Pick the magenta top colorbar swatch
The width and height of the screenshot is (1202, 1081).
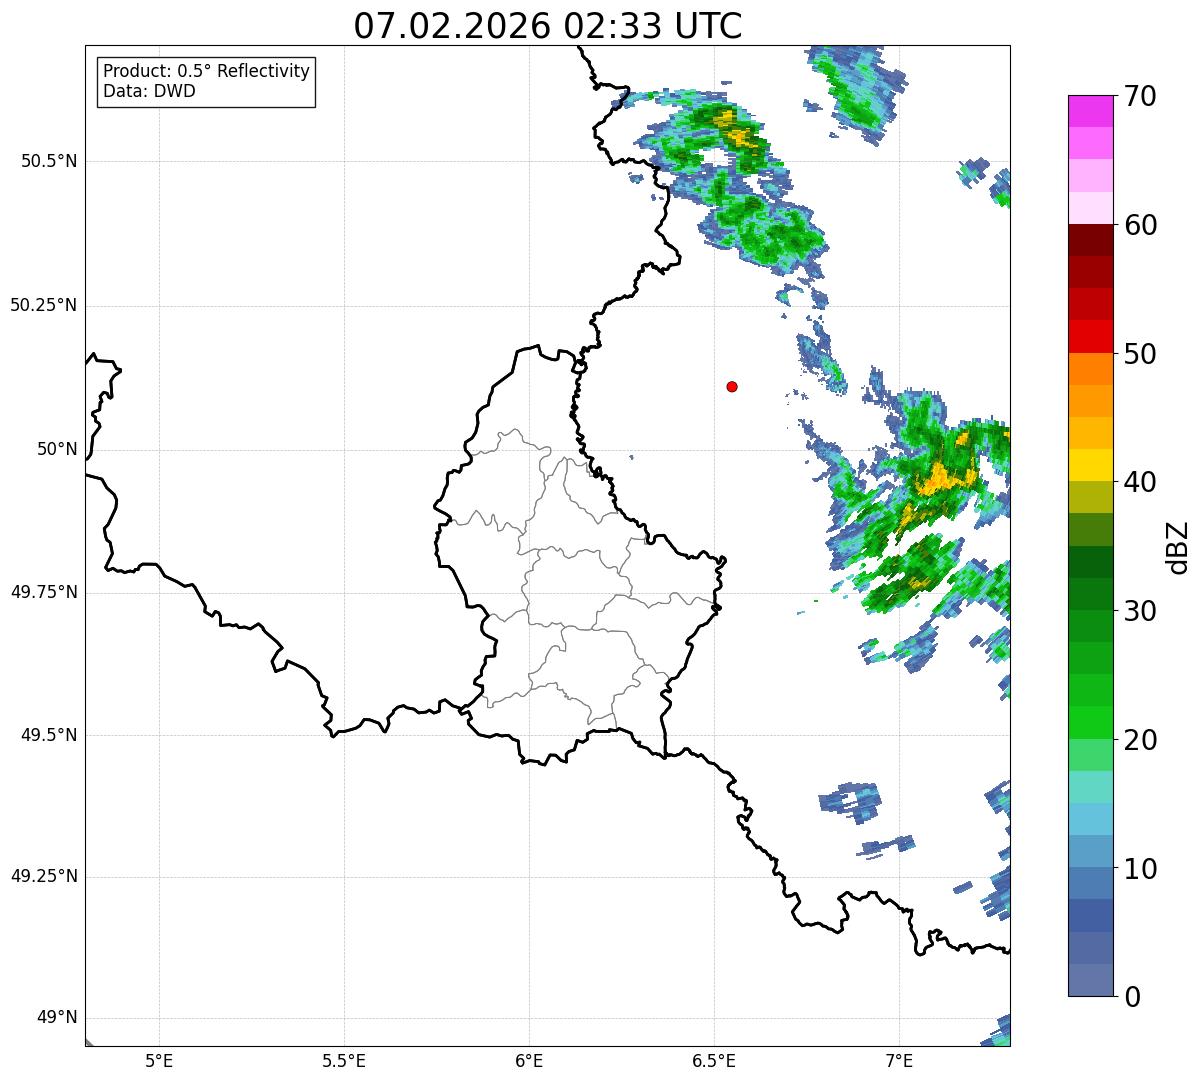coord(1090,111)
